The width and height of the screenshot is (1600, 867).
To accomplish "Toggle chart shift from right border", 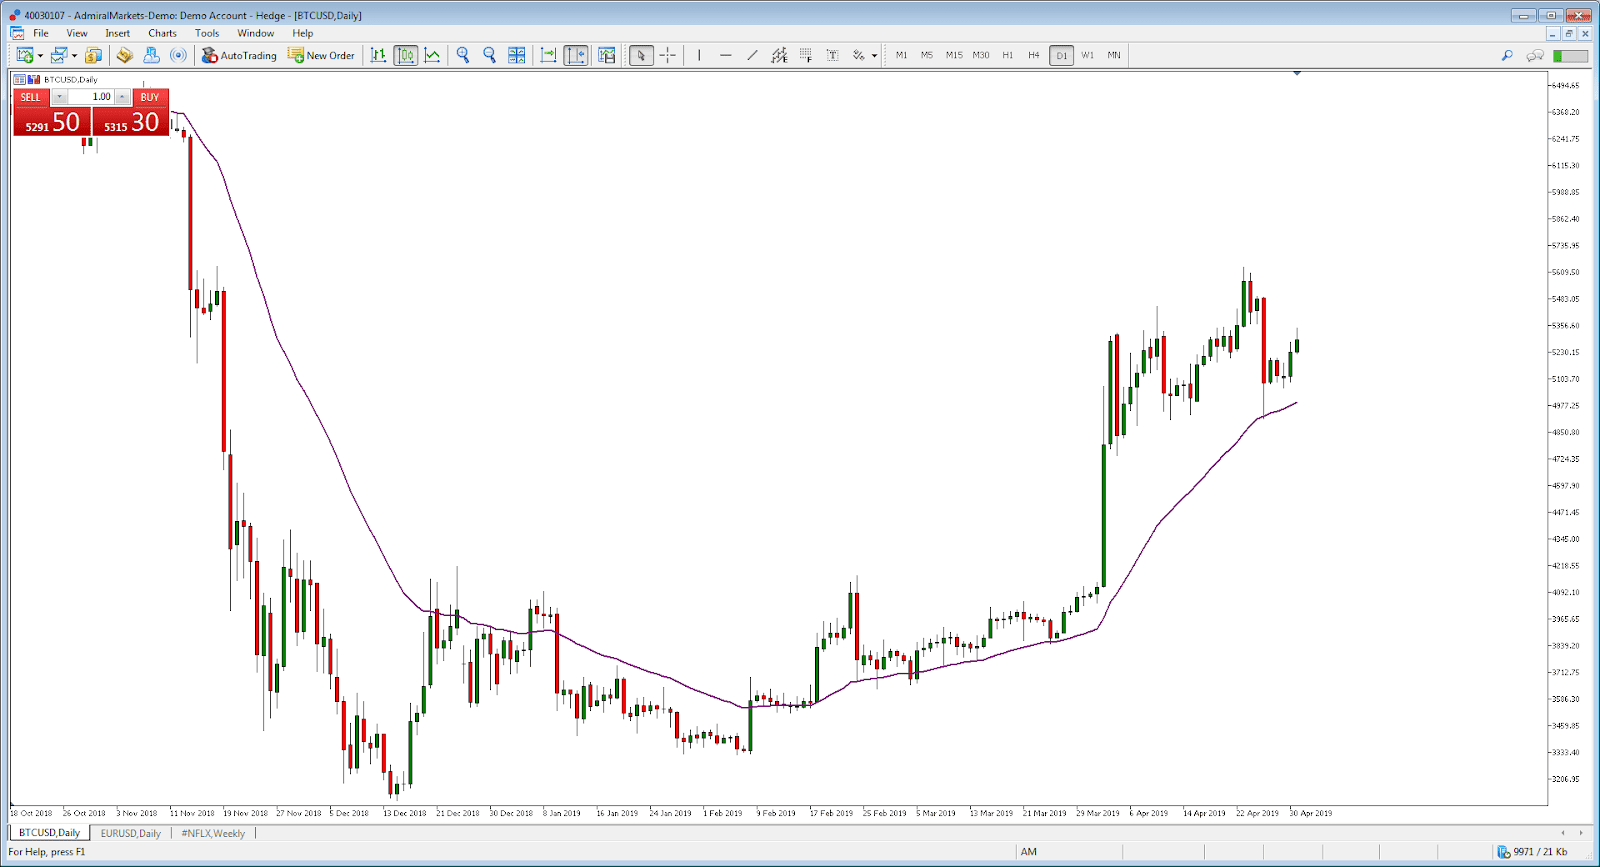I will tap(576, 55).
